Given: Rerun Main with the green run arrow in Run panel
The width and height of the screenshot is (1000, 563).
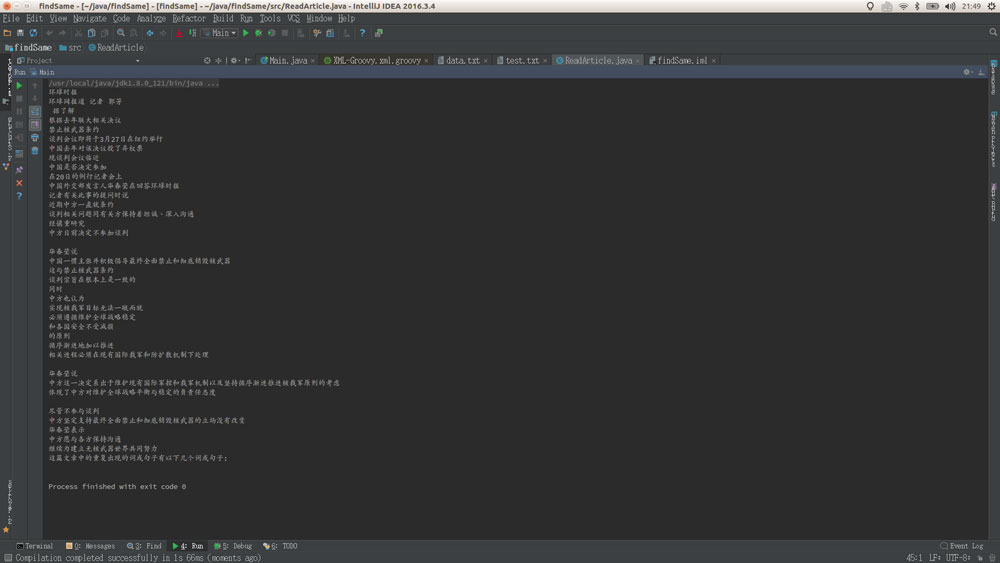Looking at the screenshot, I should click(x=19, y=86).
